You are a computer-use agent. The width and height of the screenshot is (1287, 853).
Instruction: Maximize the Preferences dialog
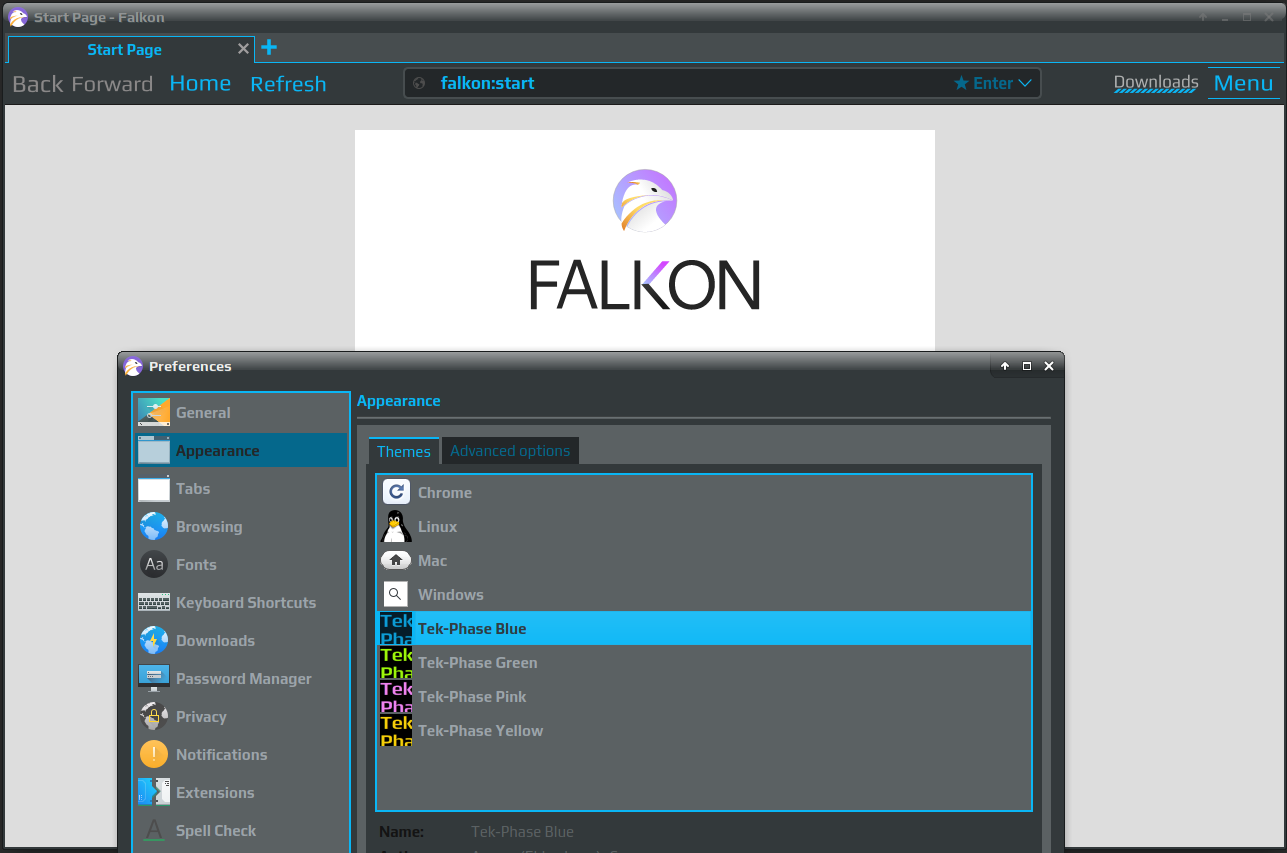1027,366
